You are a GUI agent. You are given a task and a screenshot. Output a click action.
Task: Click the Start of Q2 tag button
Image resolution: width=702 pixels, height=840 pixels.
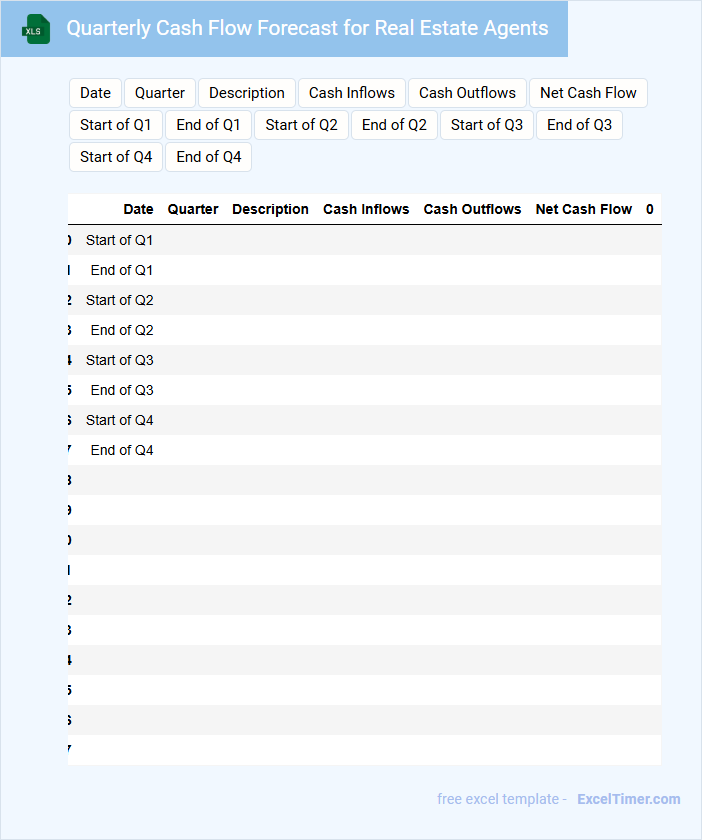point(301,125)
